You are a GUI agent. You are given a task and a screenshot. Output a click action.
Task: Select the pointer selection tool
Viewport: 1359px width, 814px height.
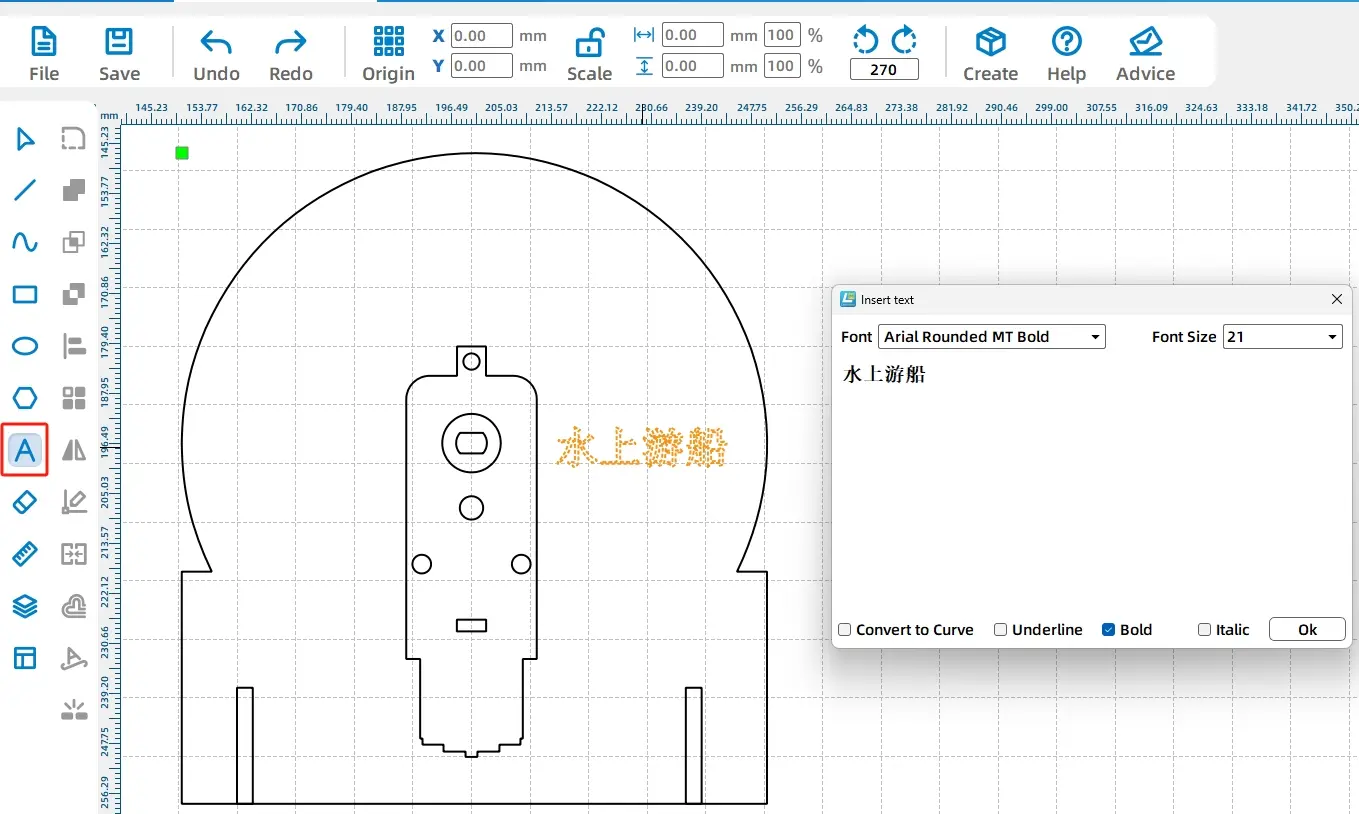25,139
